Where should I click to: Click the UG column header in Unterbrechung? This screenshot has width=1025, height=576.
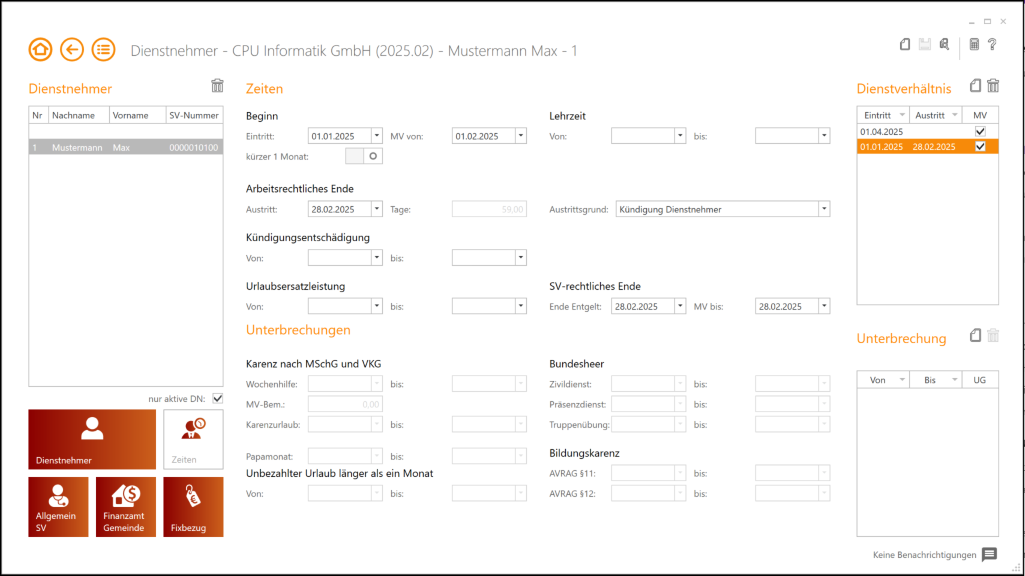click(980, 380)
